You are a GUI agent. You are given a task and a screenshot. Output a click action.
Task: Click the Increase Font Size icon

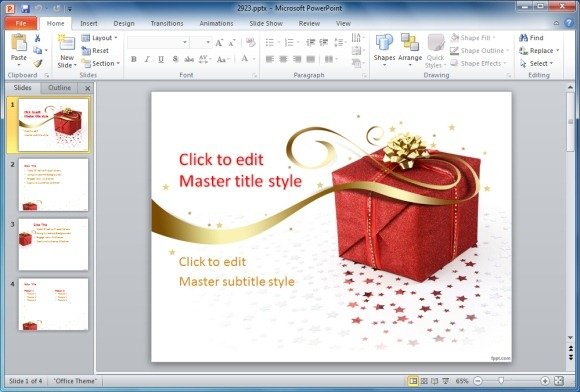pos(219,43)
